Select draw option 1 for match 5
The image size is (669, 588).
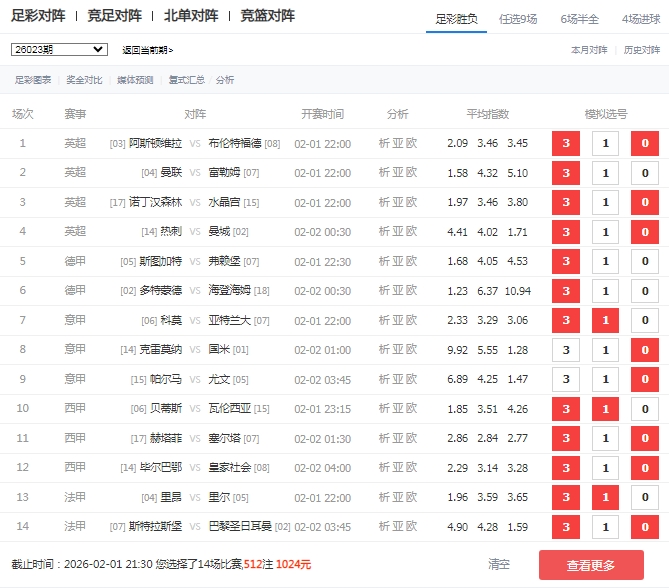605,262
